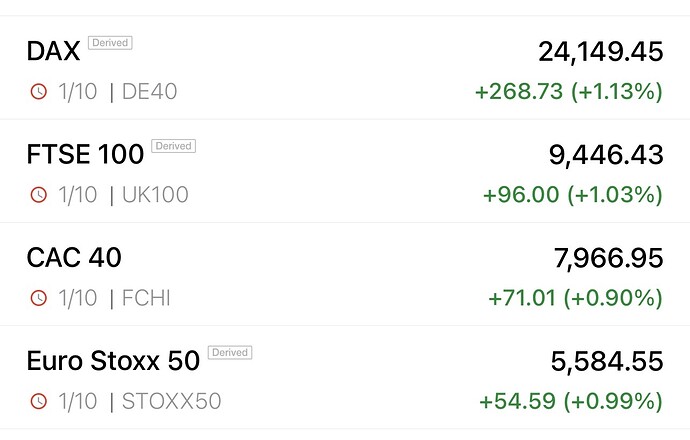The height and width of the screenshot is (440, 690).
Task: Click the clock icon under DAX
Action: click(39, 92)
